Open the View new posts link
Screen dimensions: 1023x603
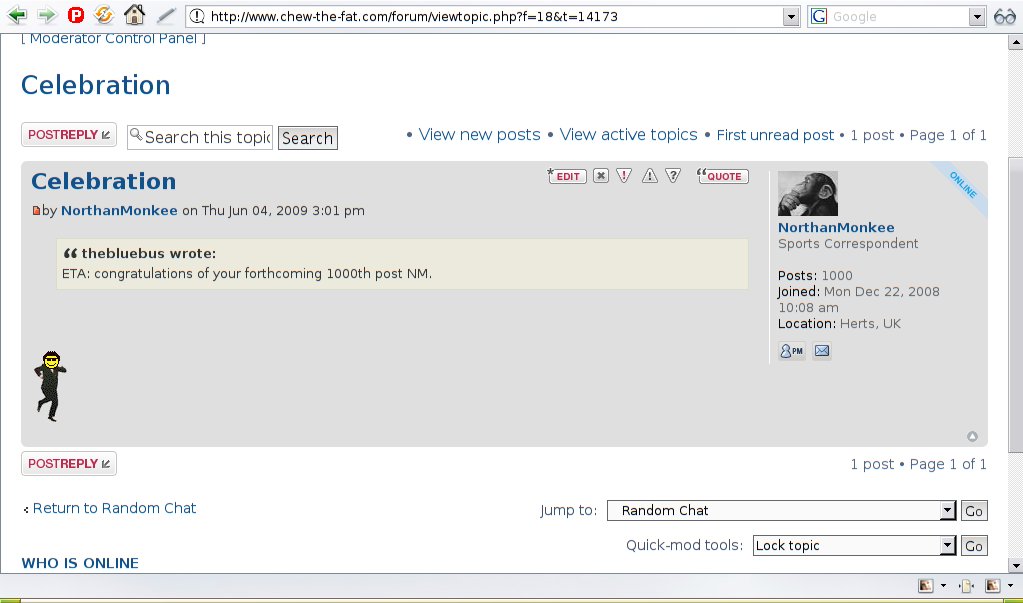479,135
